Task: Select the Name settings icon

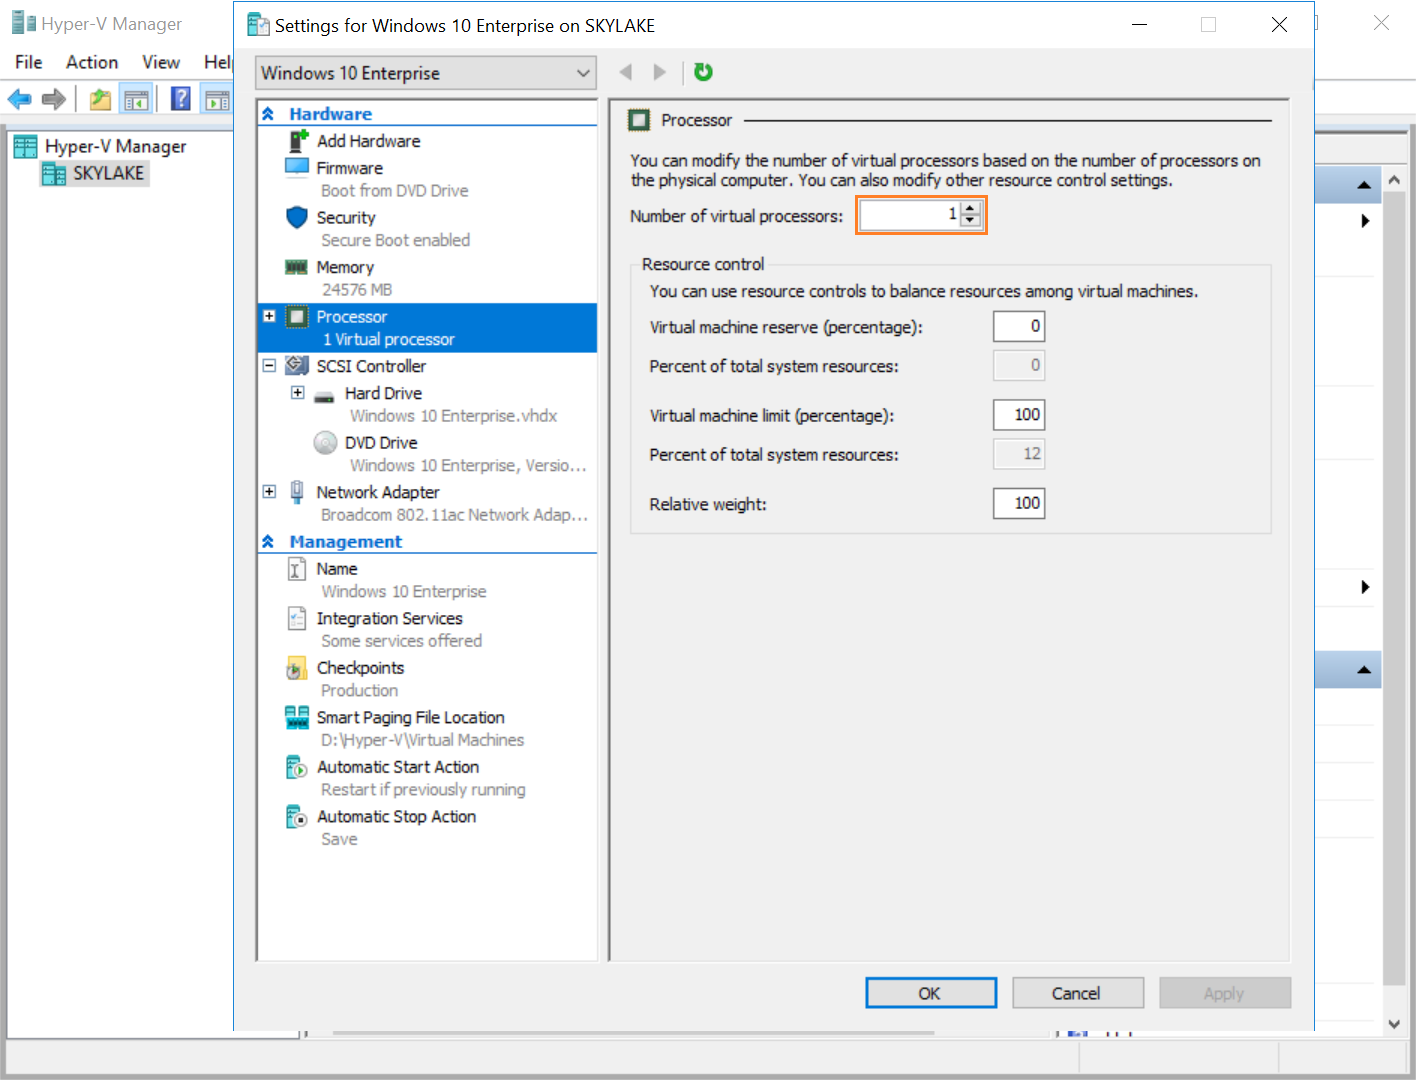Action: (x=297, y=569)
